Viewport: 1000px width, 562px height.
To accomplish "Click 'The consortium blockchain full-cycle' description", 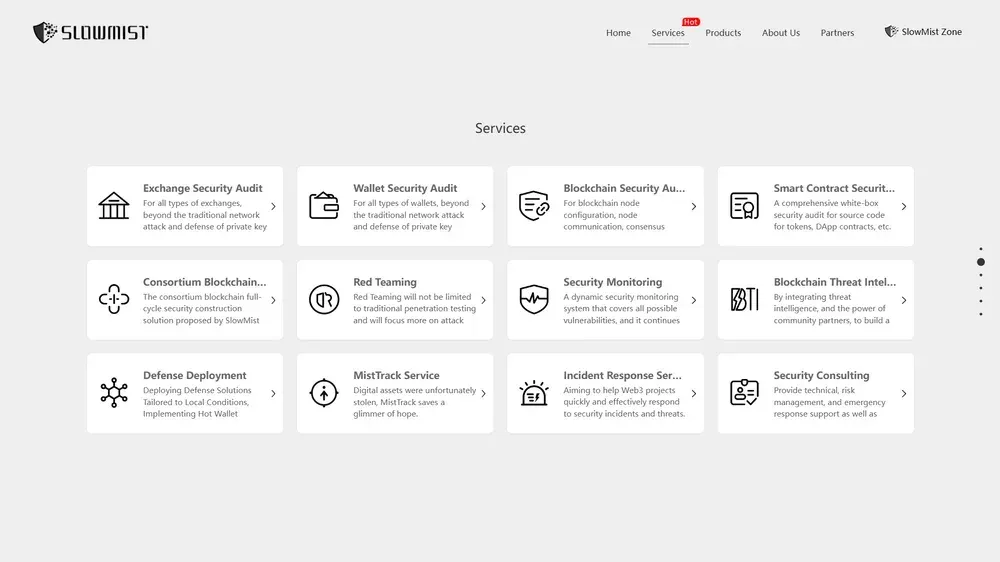I will click(204, 309).
